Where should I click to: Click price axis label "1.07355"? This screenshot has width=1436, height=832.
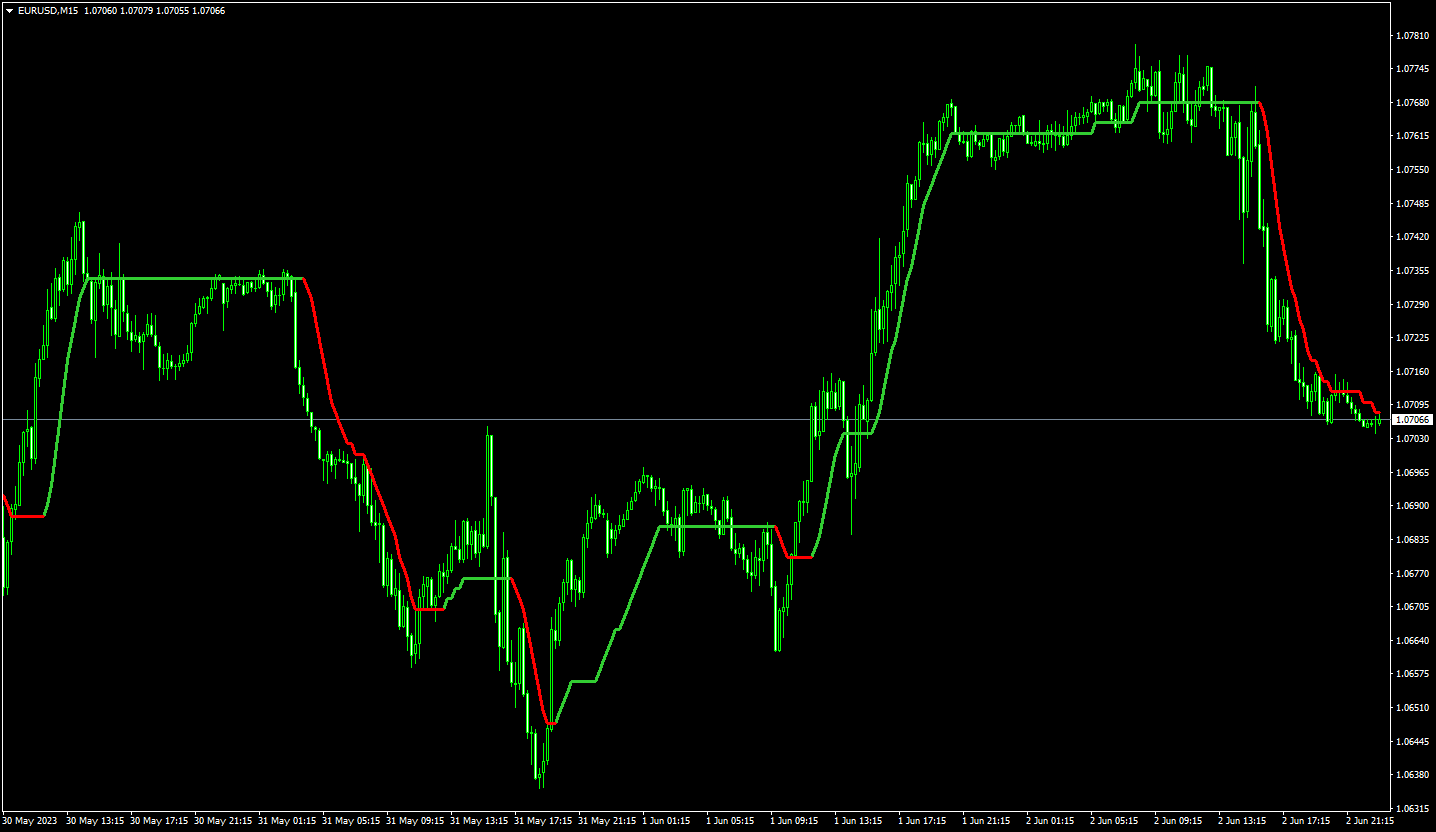[x=1412, y=271]
